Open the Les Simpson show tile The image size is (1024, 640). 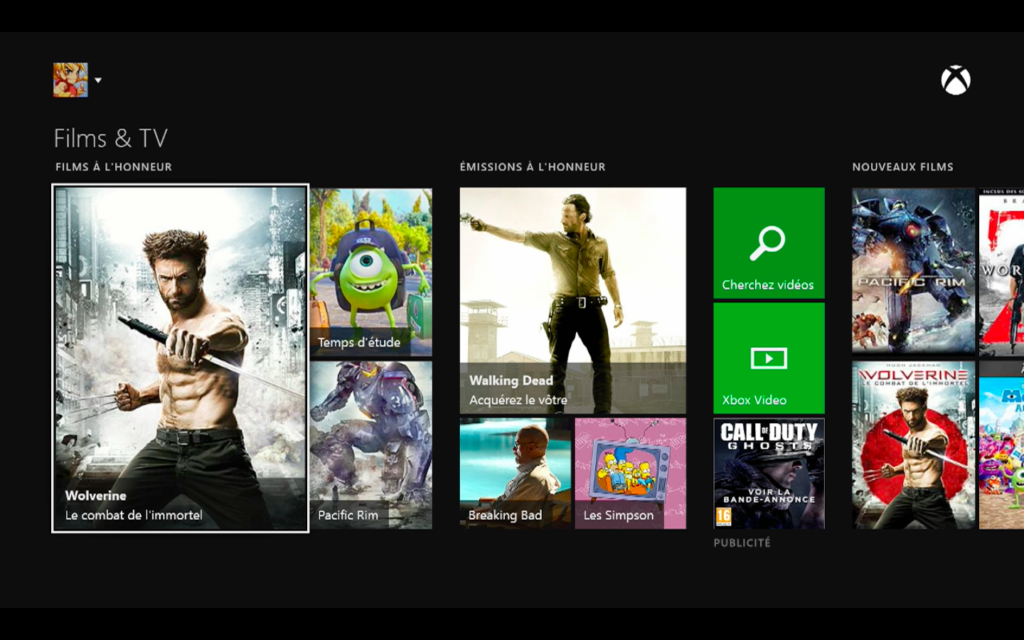tap(630, 473)
